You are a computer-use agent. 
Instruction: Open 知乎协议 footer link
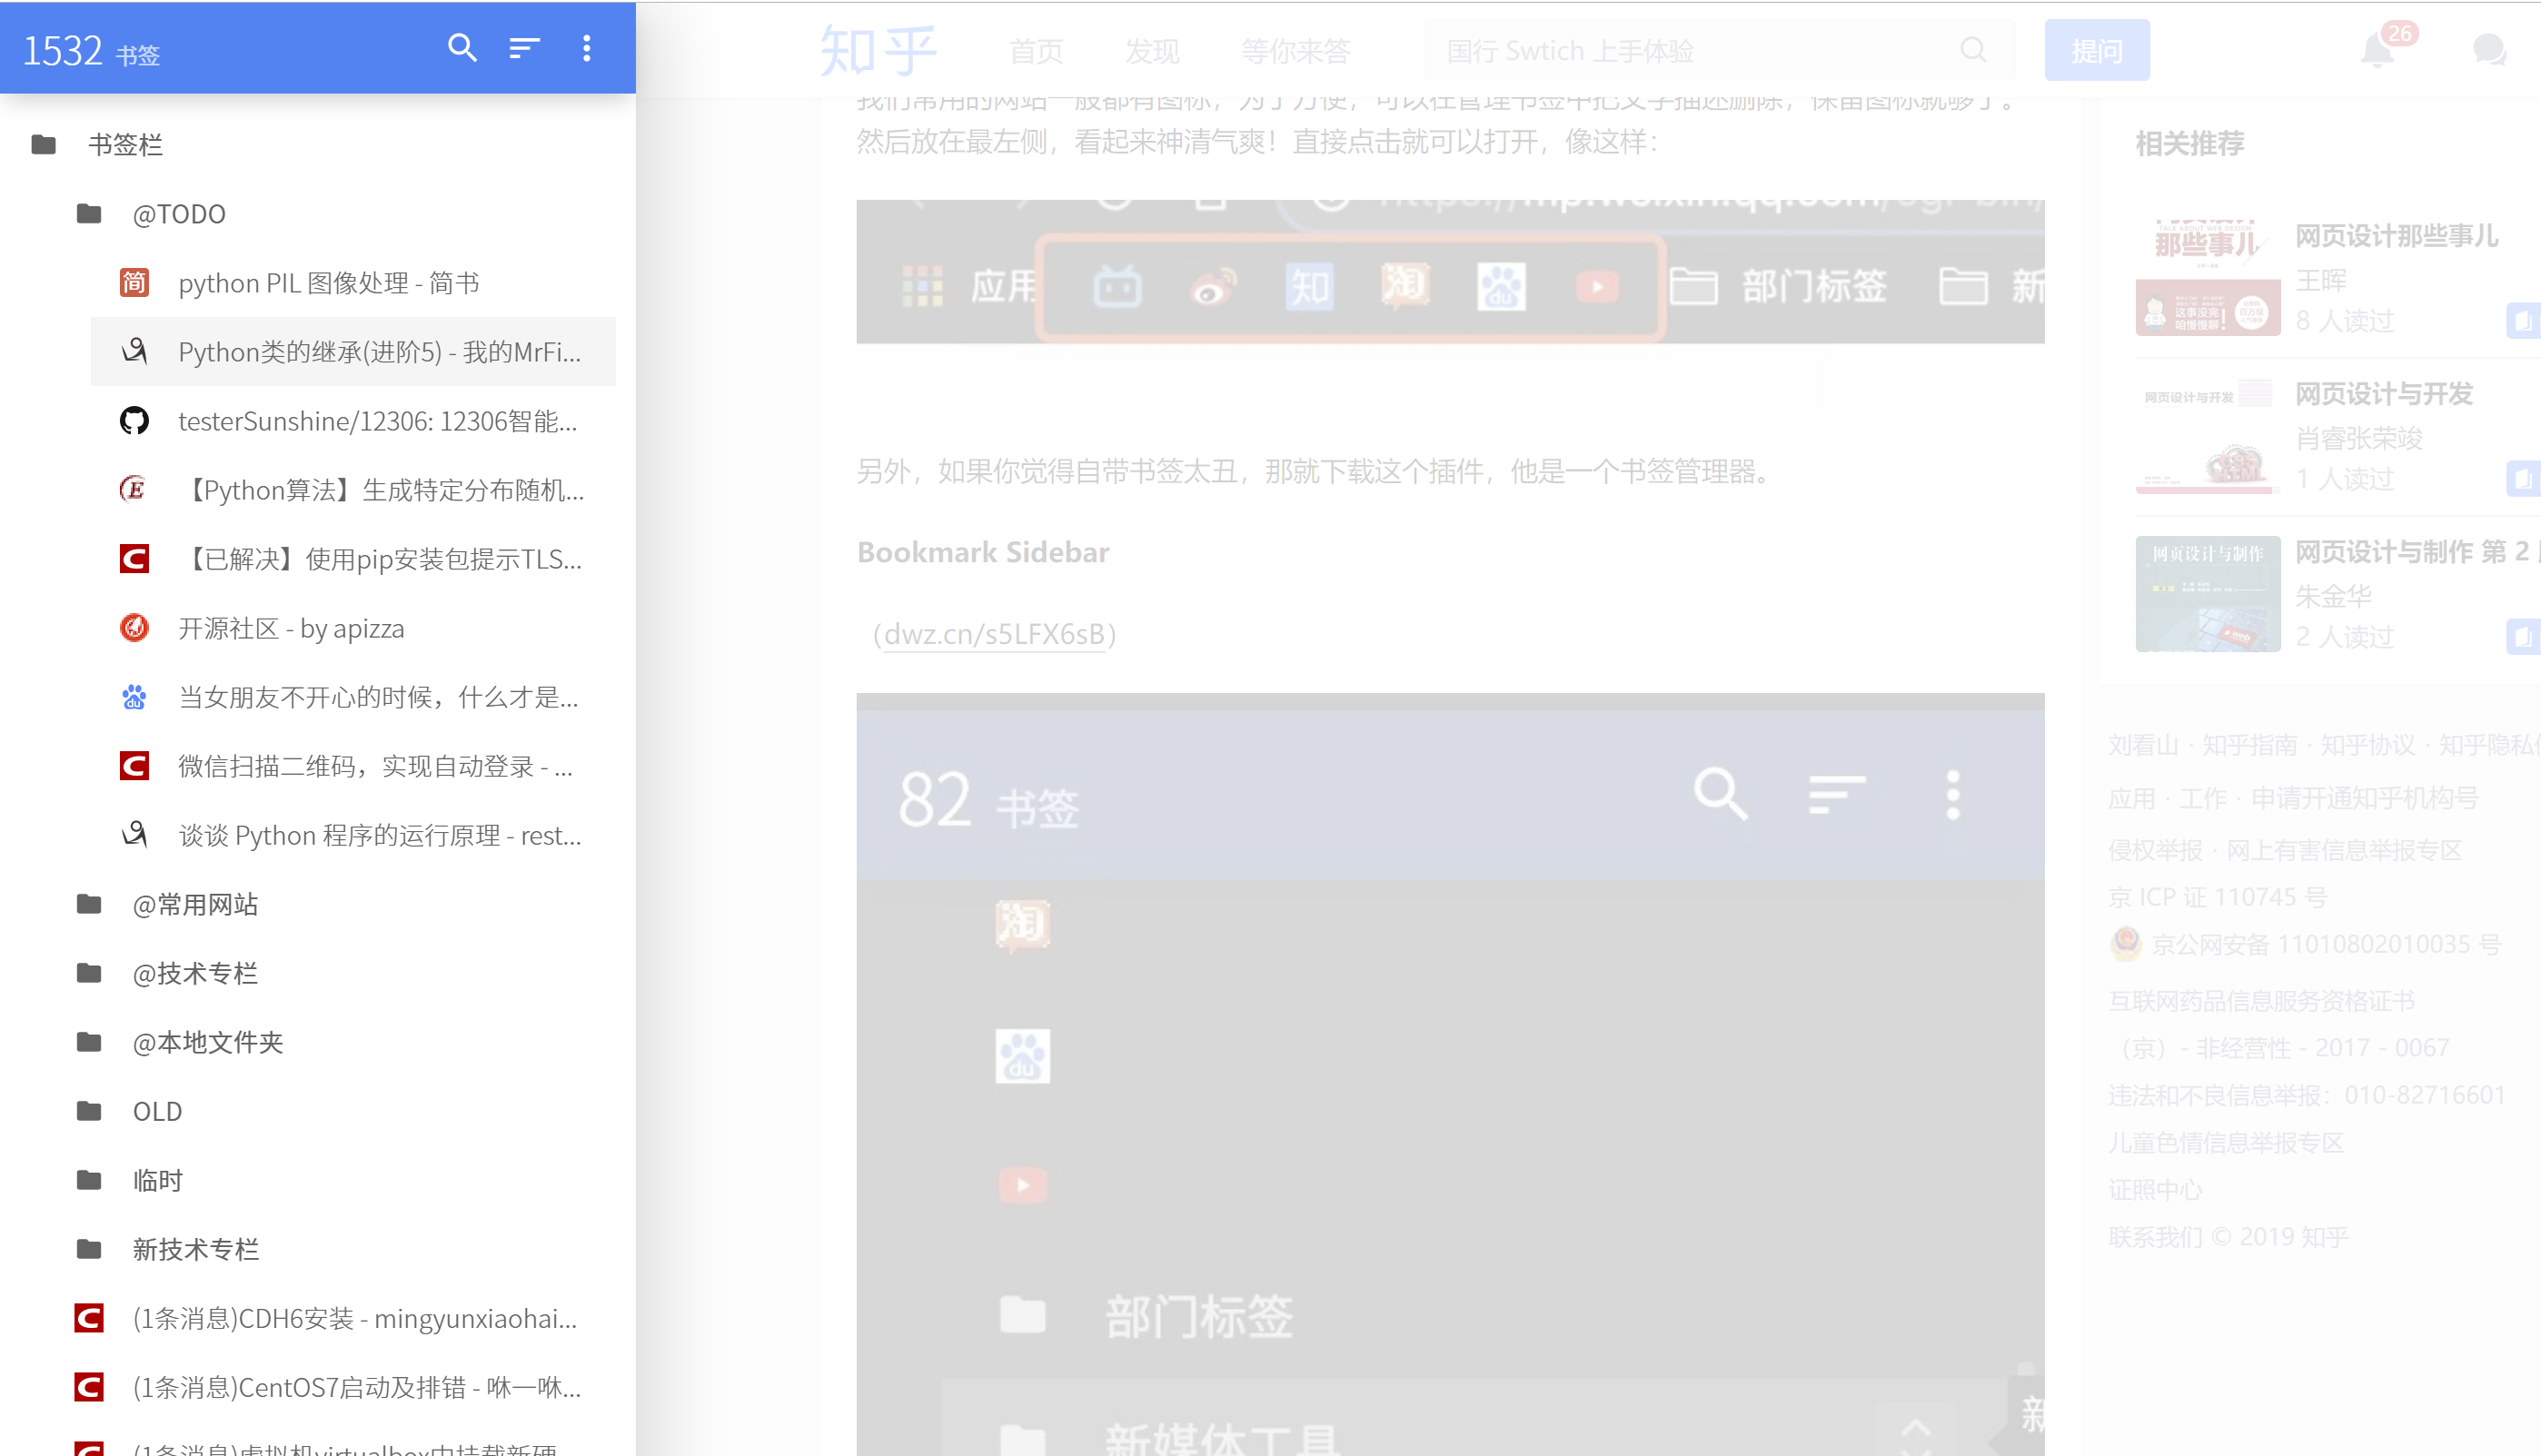click(x=2367, y=745)
